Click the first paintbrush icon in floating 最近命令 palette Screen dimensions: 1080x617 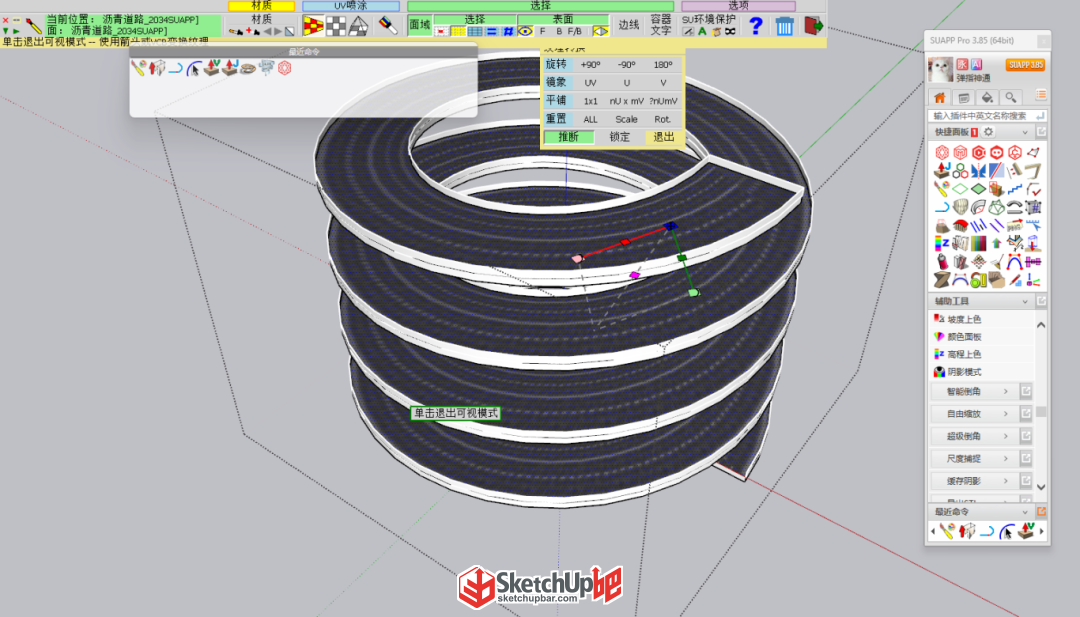pos(138,67)
